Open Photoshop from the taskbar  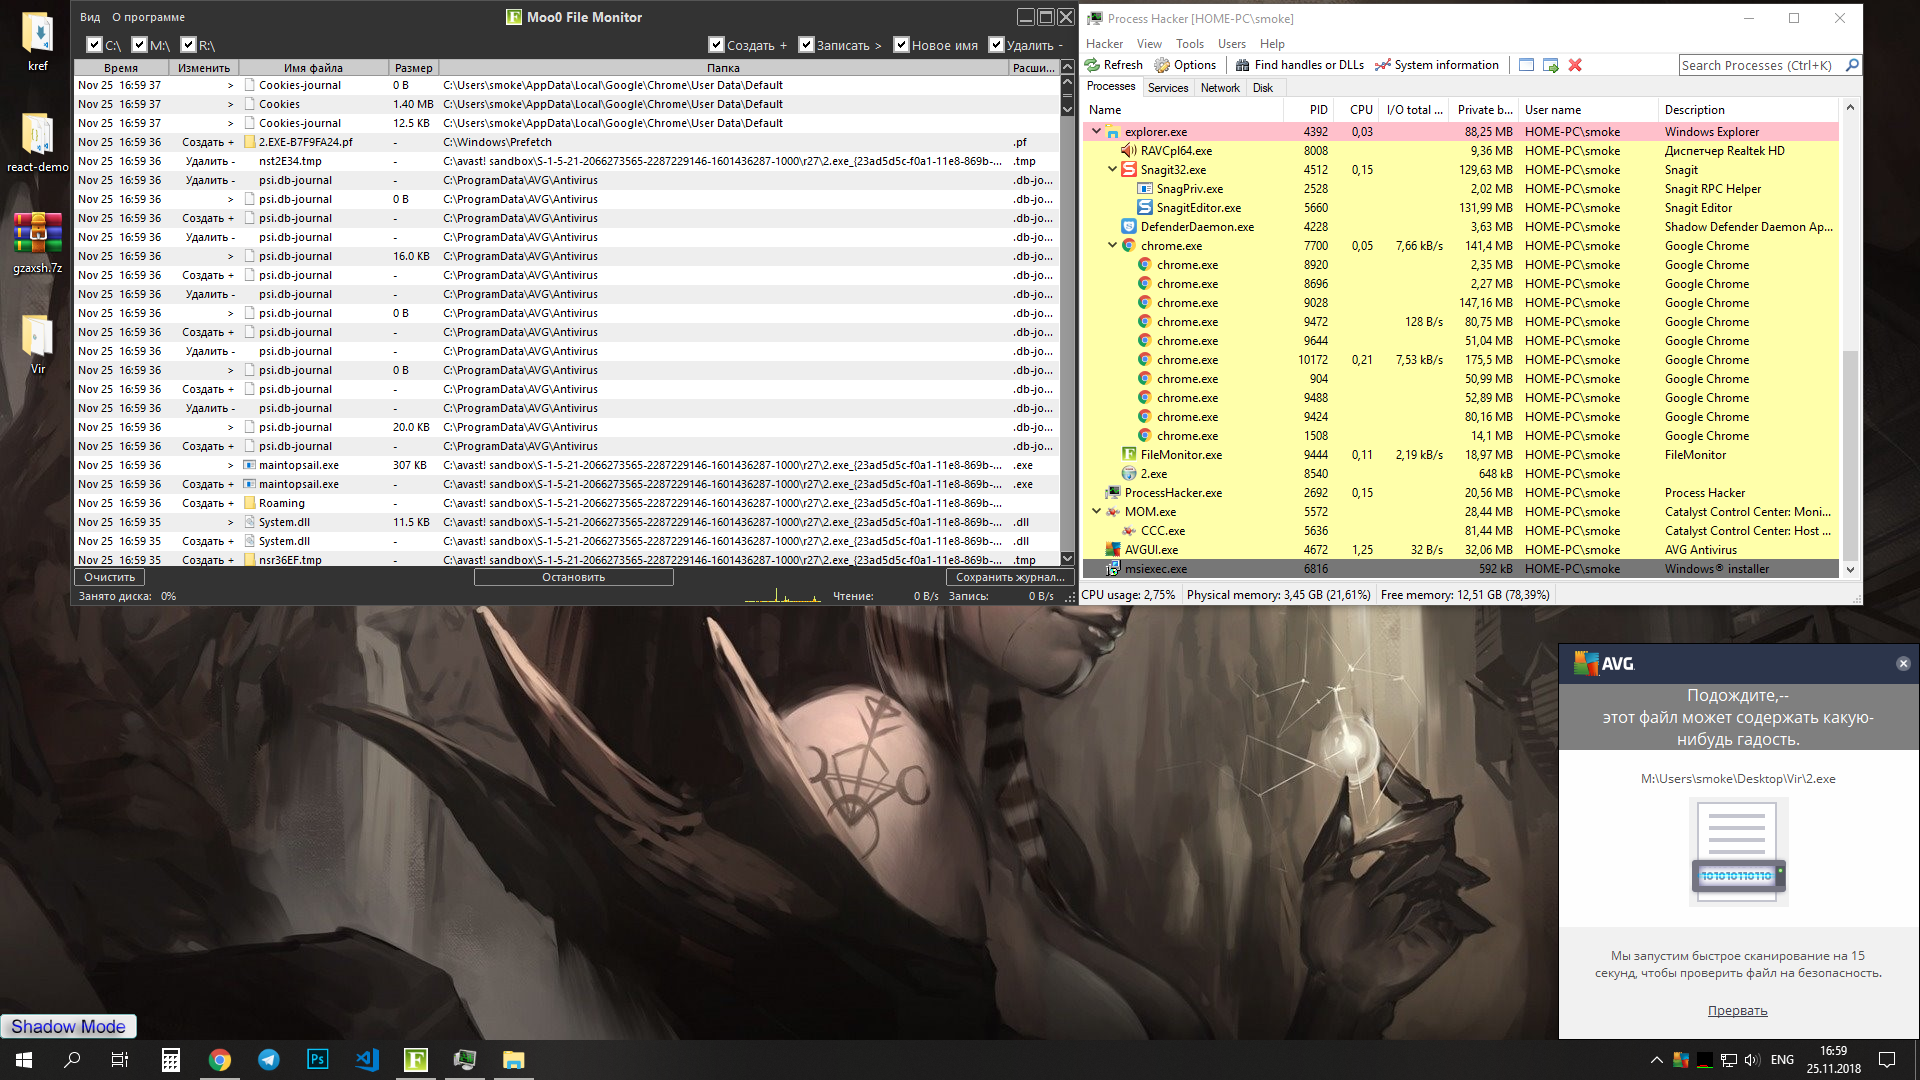(x=317, y=1059)
